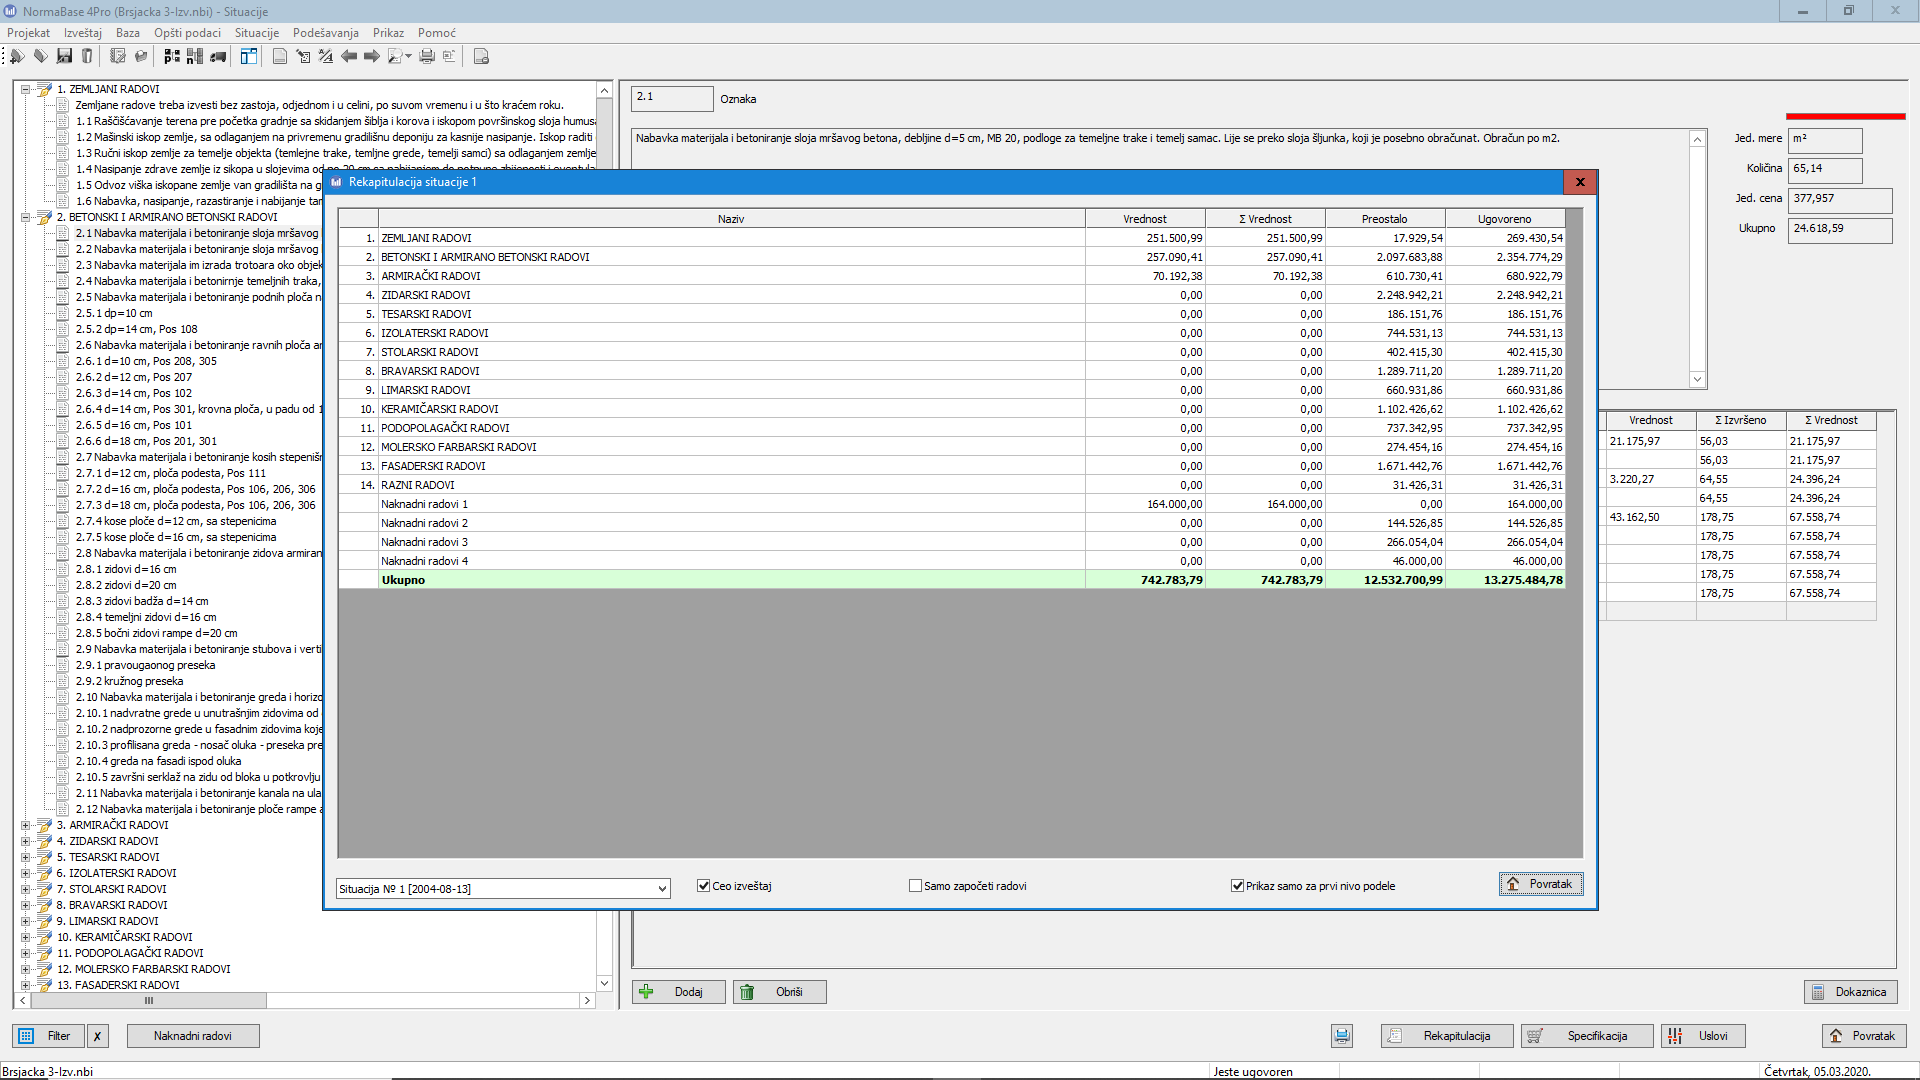This screenshot has width=1920, height=1080.
Task: Click Povratak button in Rekapitulacija dialog
Action: coord(1540,884)
